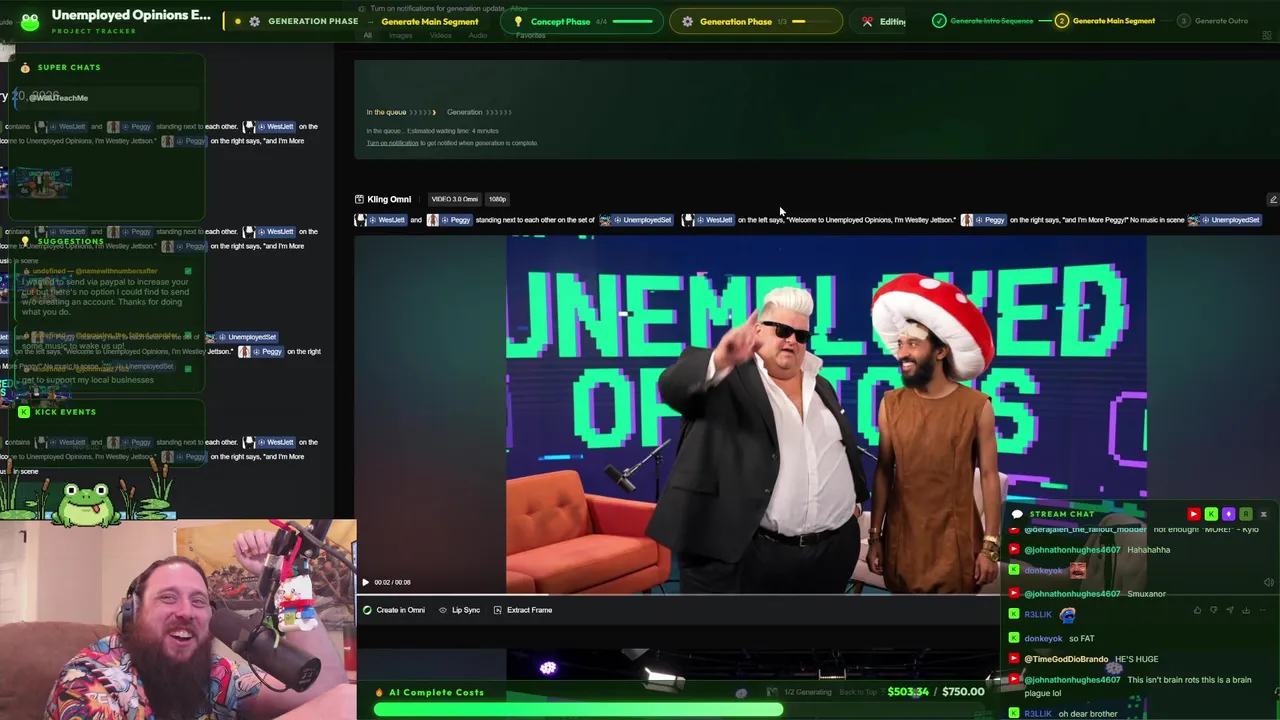
Task: Click the Generation Phase gear icon
Action: (687, 21)
